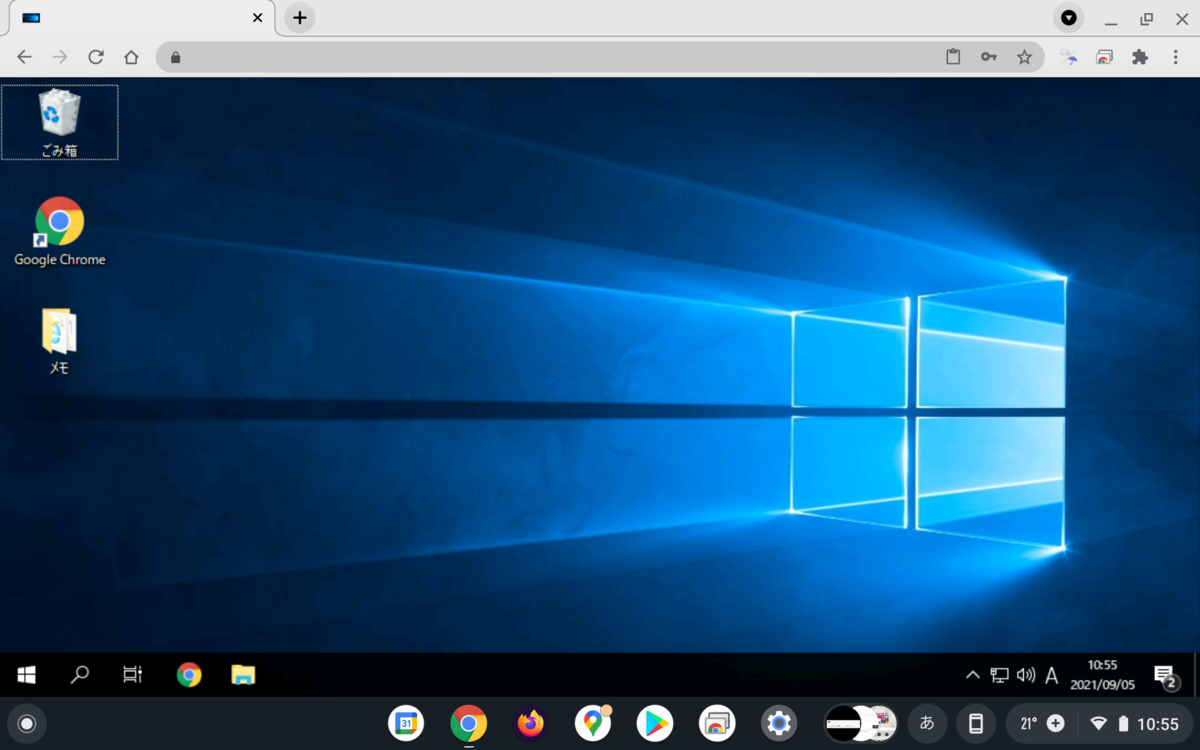This screenshot has width=1200, height=750.
Task: Open Google Calendar from the shelf
Action: [x=406, y=723]
